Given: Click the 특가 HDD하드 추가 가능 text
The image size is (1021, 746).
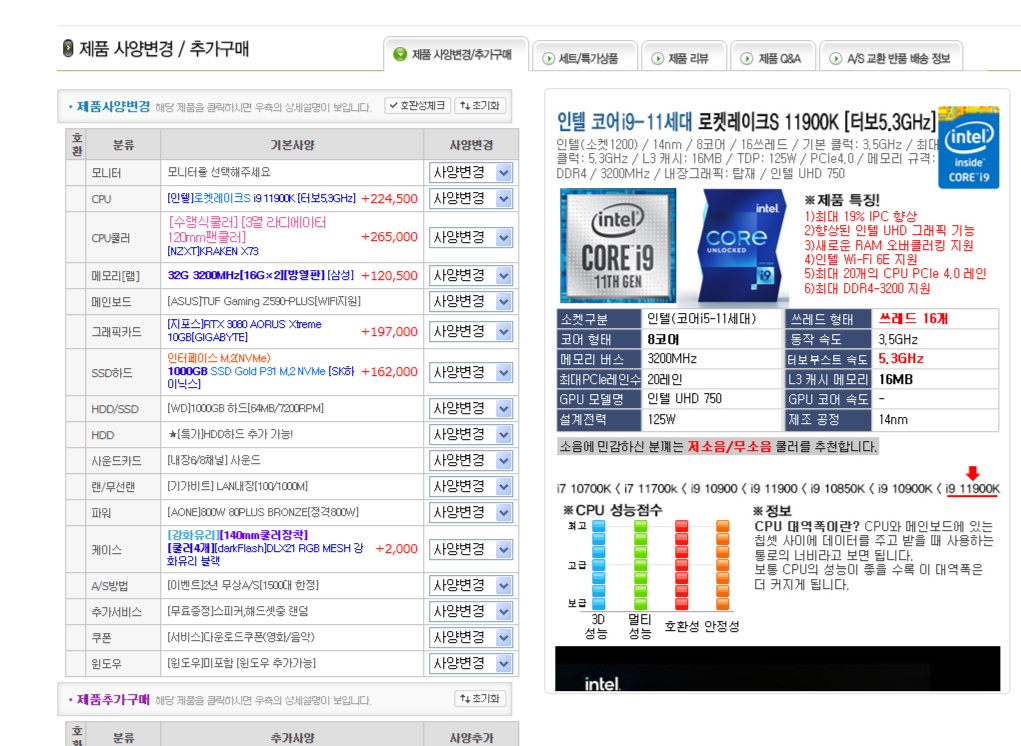Looking at the screenshot, I should pyautogui.click(x=231, y=434).
